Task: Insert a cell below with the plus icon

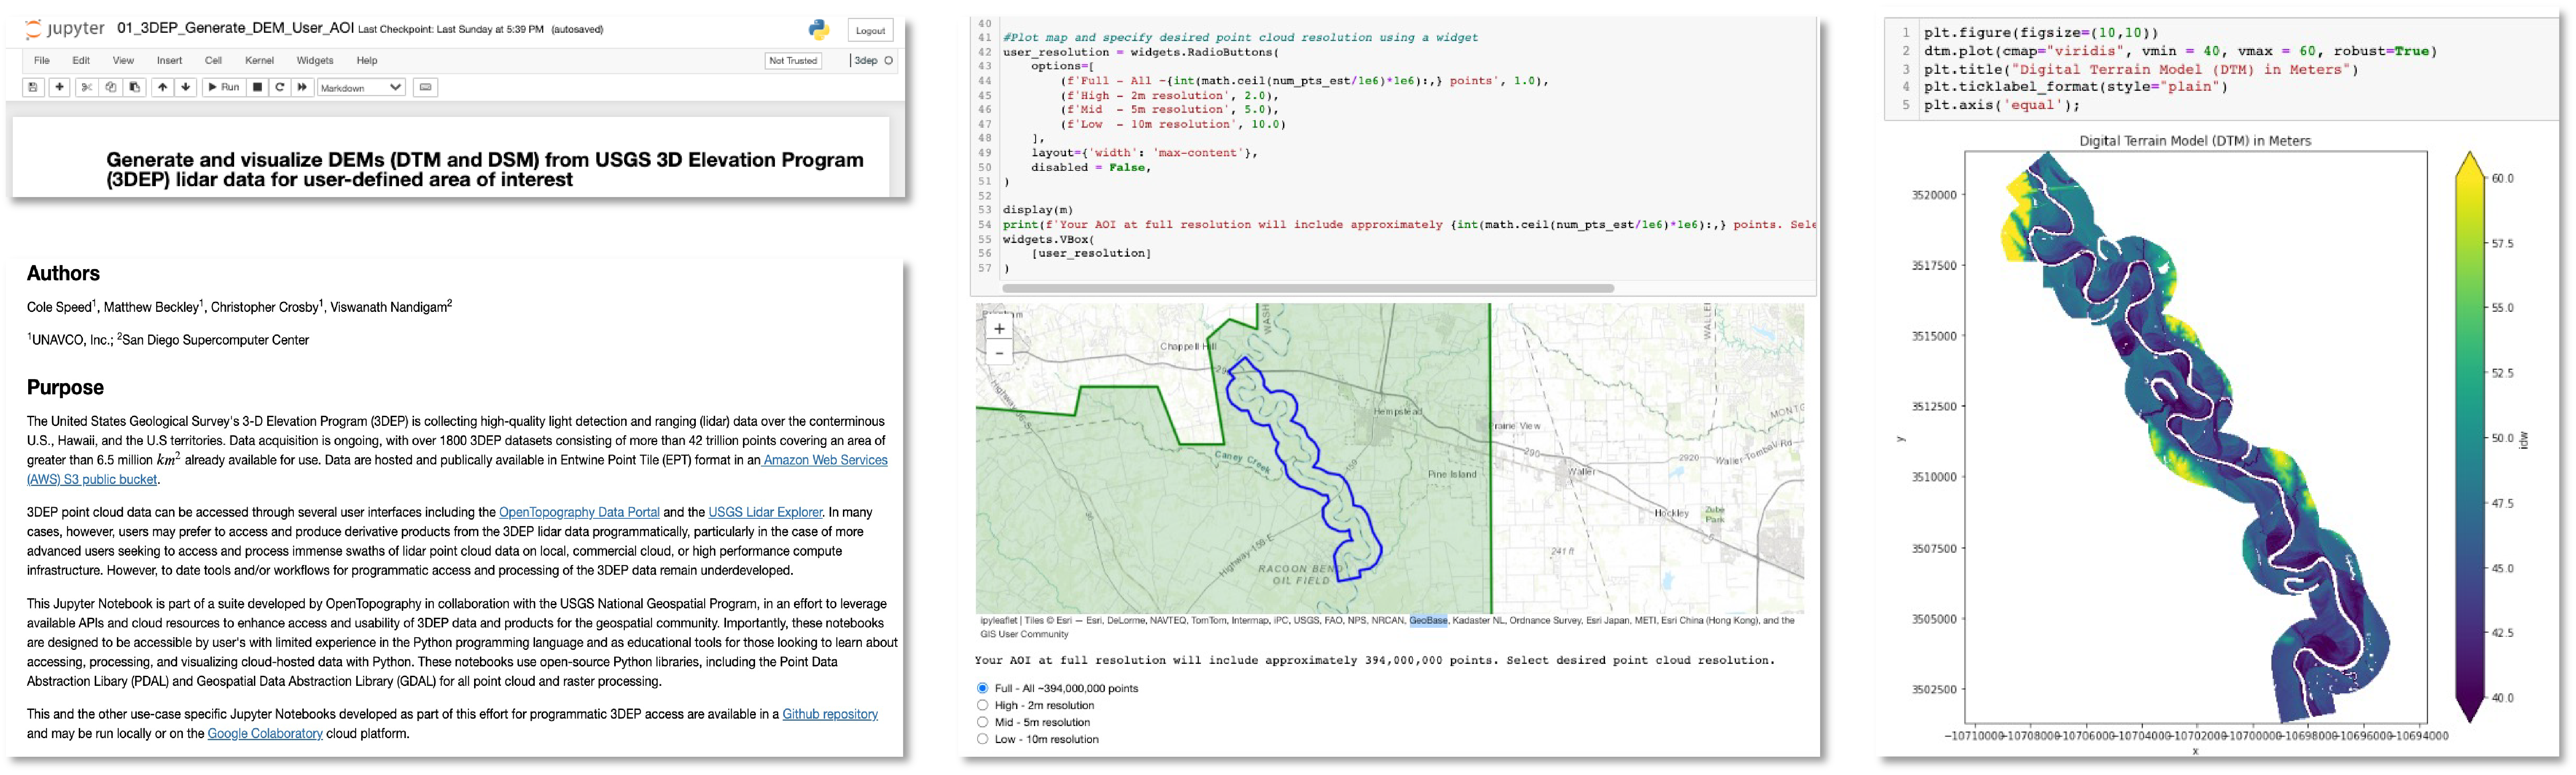Action: click(x=60, y=87)
